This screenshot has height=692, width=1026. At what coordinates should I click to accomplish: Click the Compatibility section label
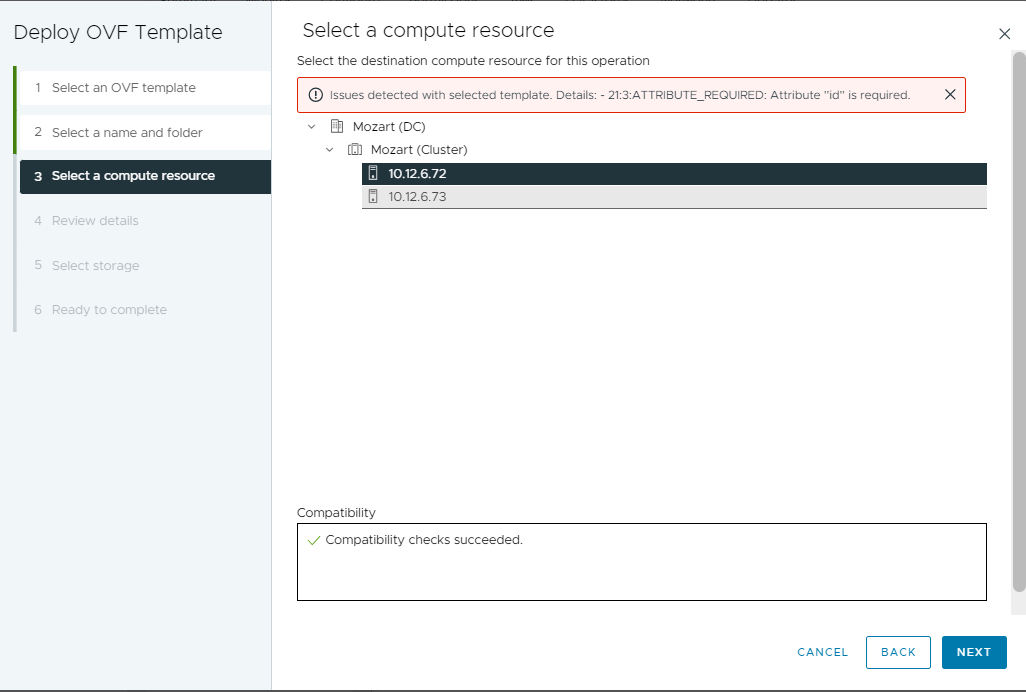coord(336,513)
